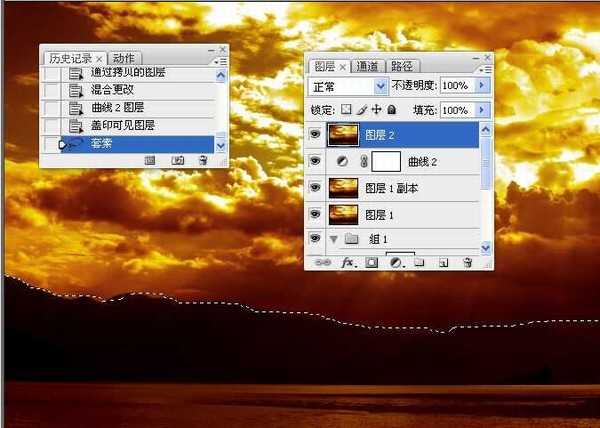Open the 不透明度 opacity slider arrow
600x428 pixels.
pos(483,87)
